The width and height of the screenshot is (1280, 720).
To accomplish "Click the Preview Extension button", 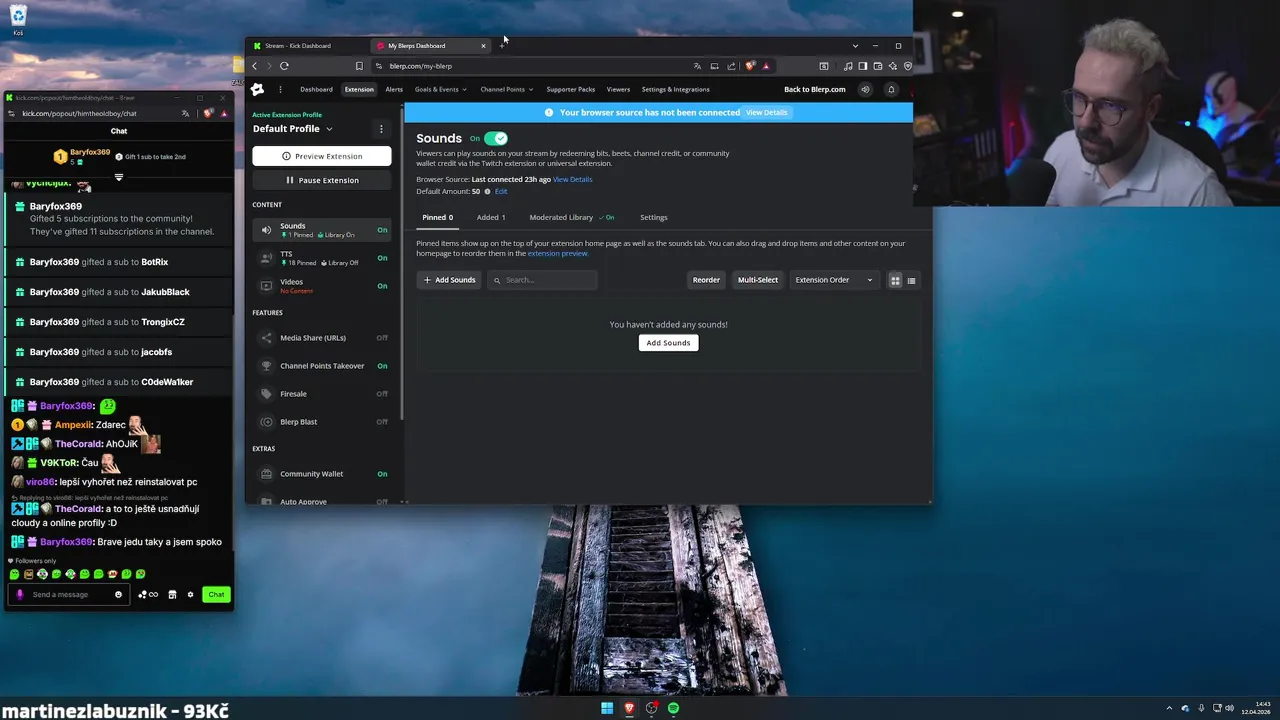I will coord(322,156).
